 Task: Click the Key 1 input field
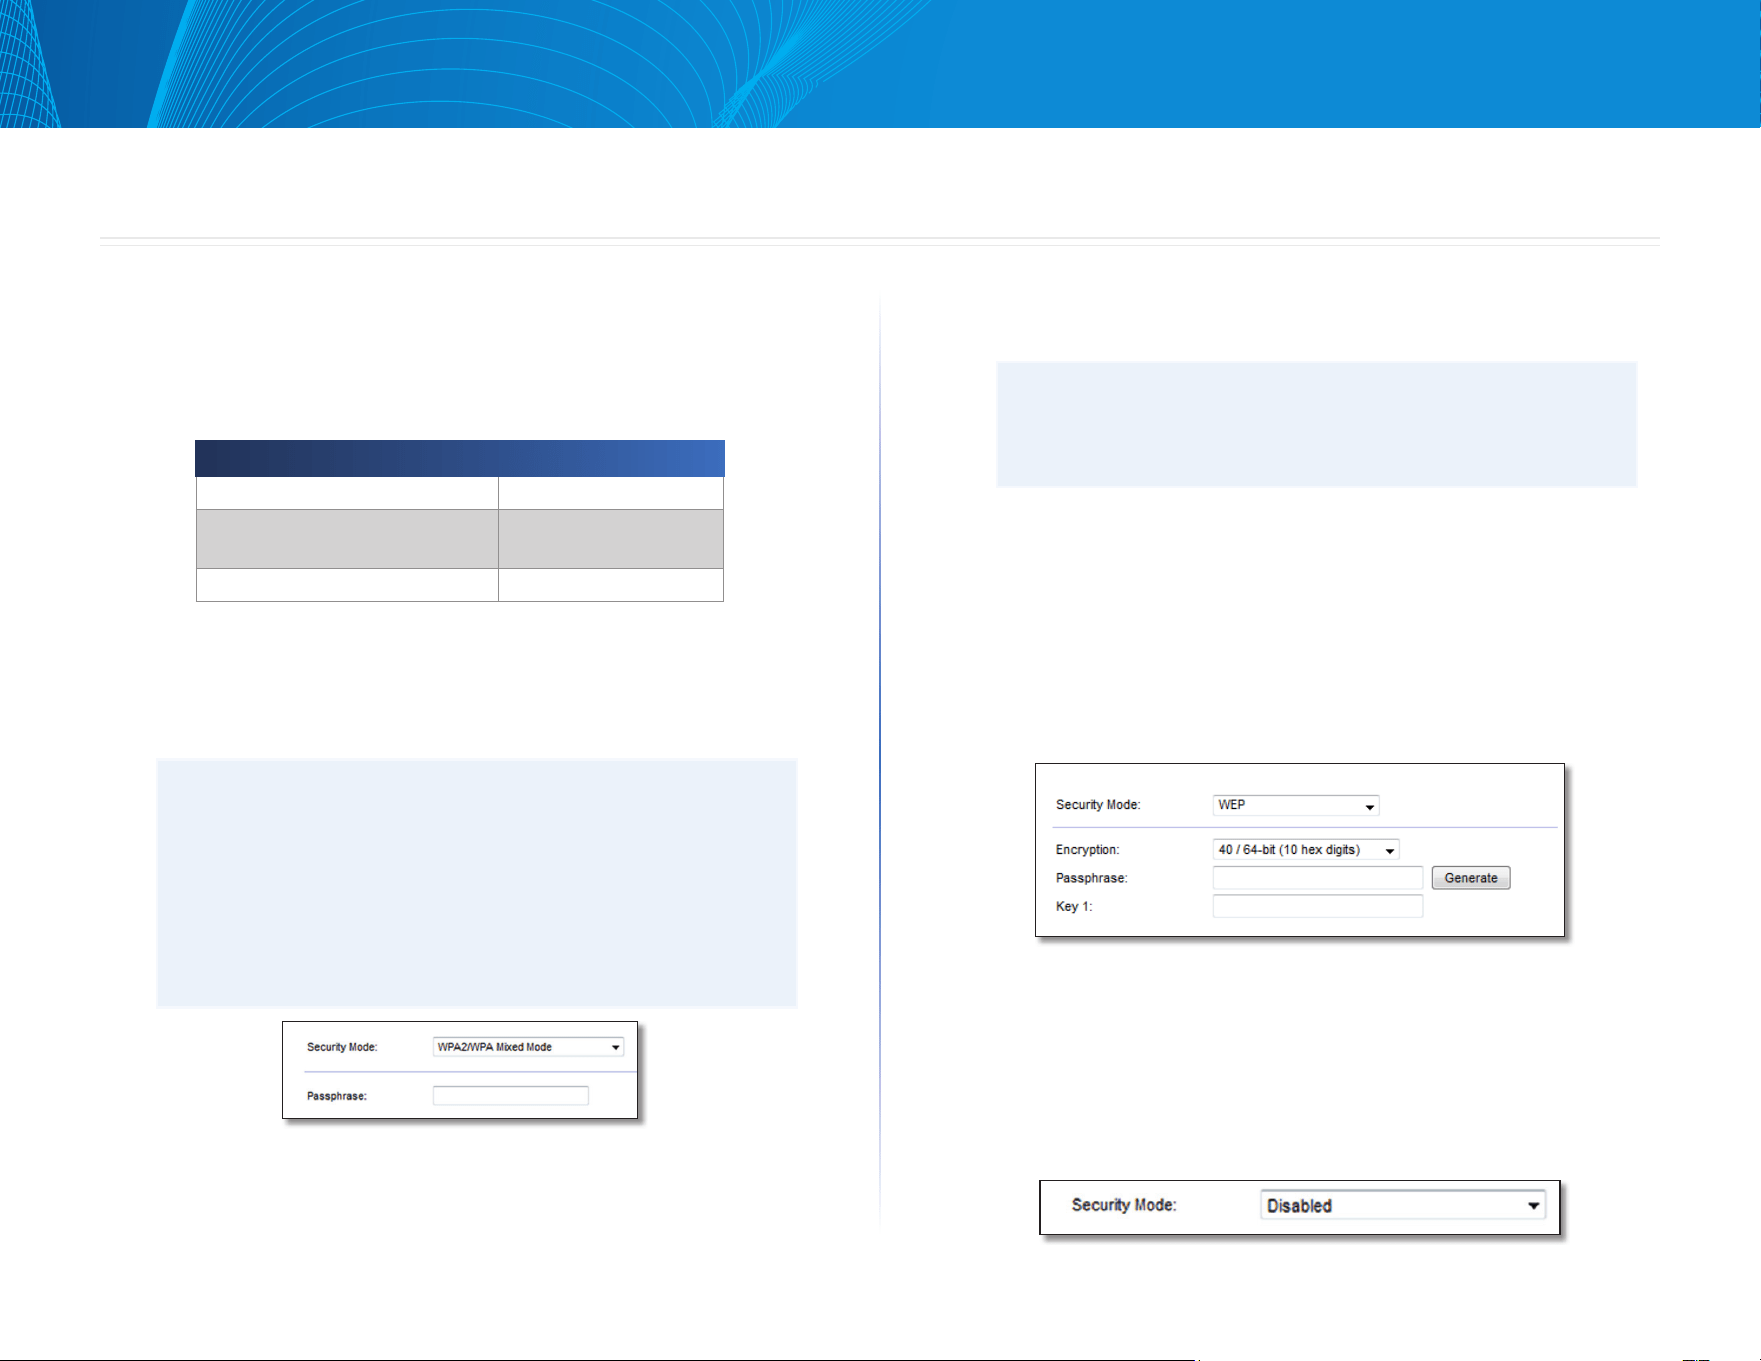point(1317,906)
